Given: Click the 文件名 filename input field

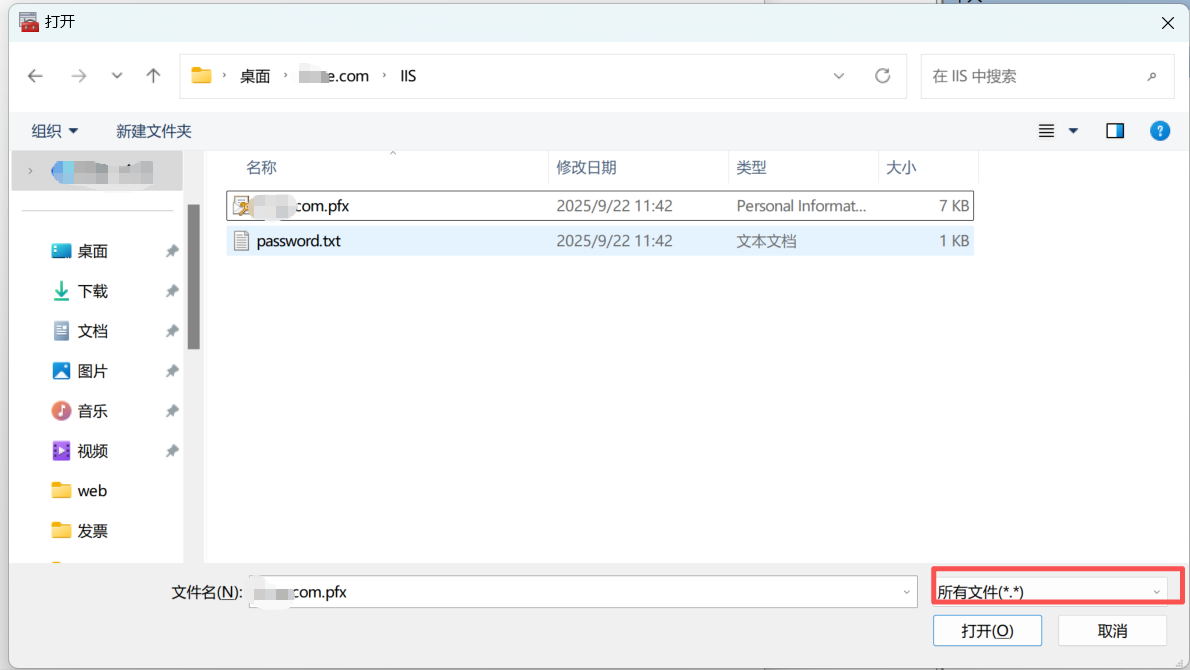Looking at the screenshot, I should 580,592.
